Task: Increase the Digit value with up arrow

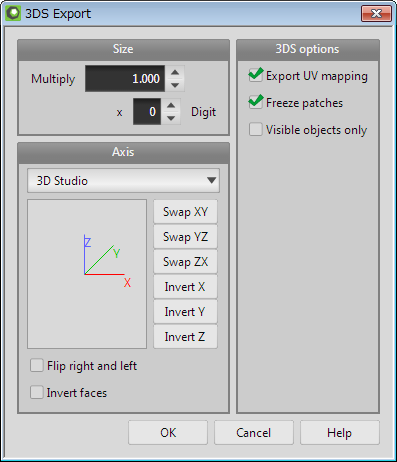Action: 171,105
